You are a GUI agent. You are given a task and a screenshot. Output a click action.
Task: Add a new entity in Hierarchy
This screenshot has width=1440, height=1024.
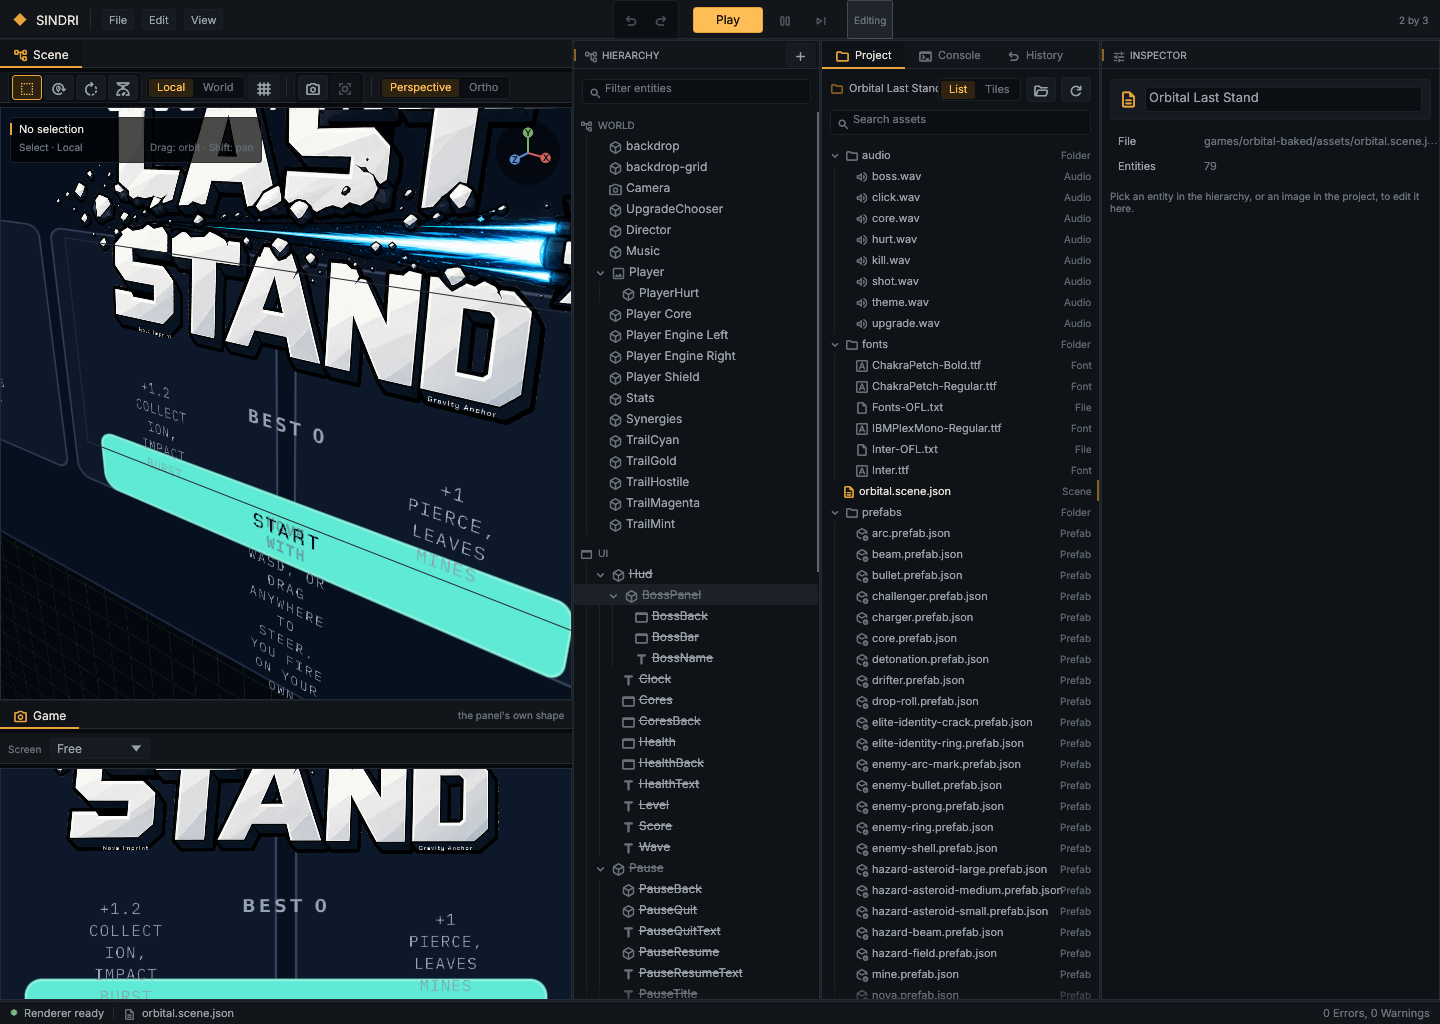tap(800, 56)
